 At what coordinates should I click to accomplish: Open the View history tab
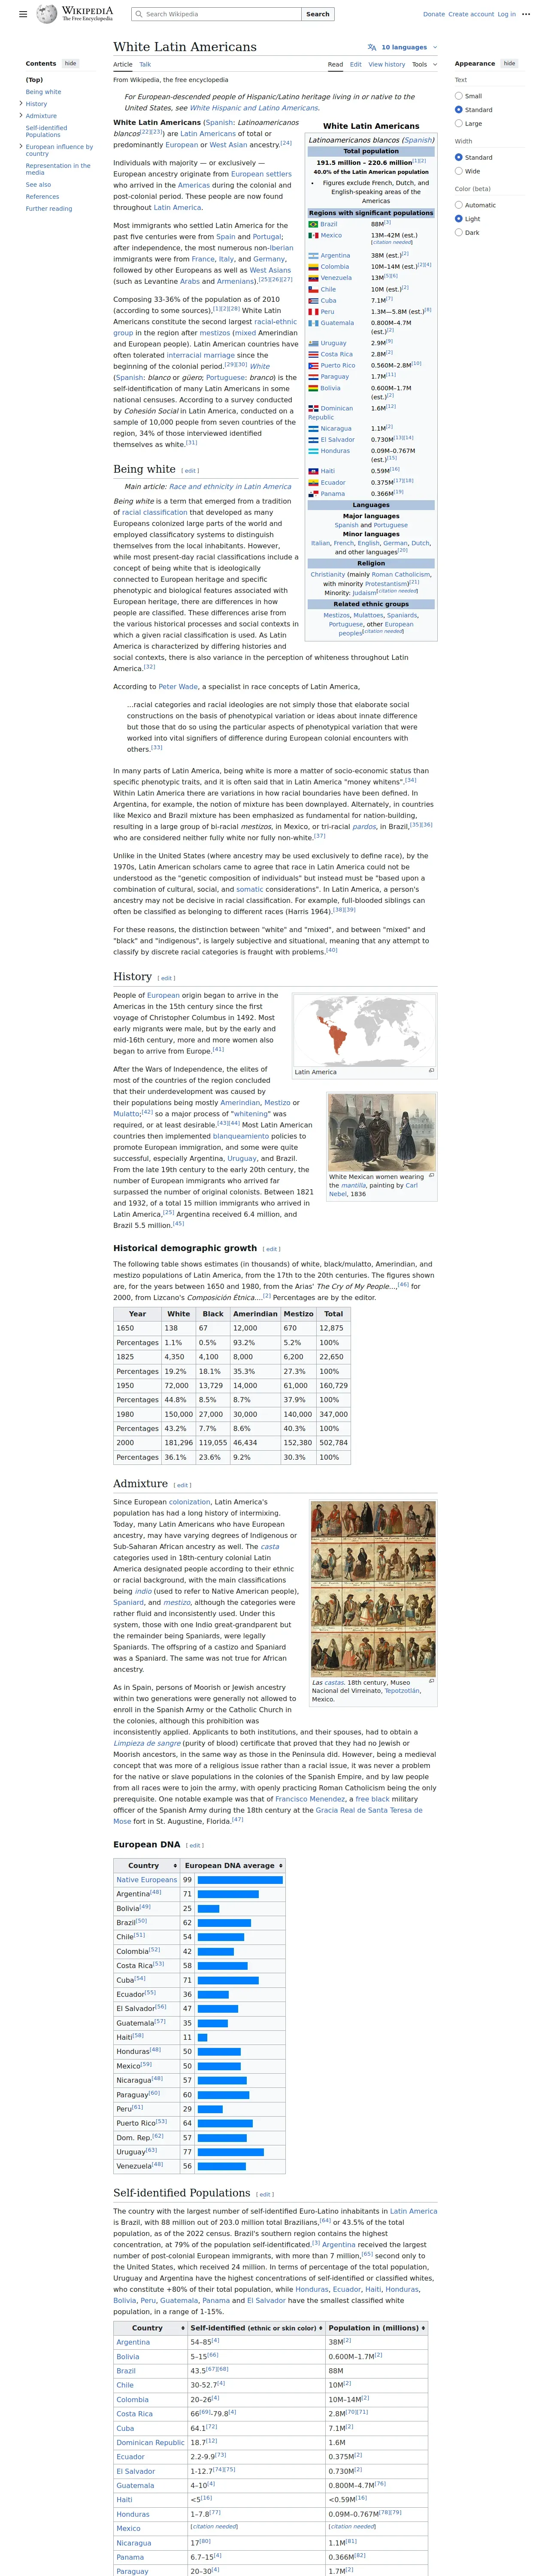(387, 64)
